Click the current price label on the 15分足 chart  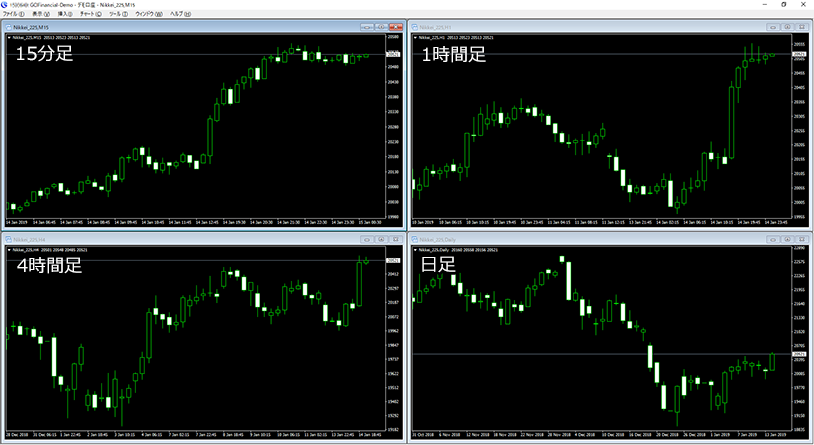[392, 53]
